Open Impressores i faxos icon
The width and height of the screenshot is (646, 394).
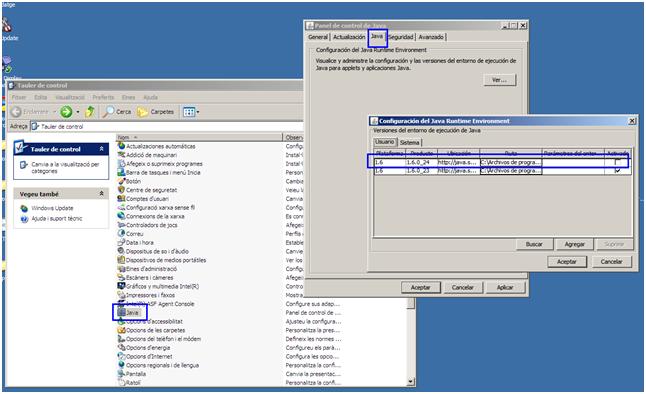pyautogui.click(x=121, y=295)
